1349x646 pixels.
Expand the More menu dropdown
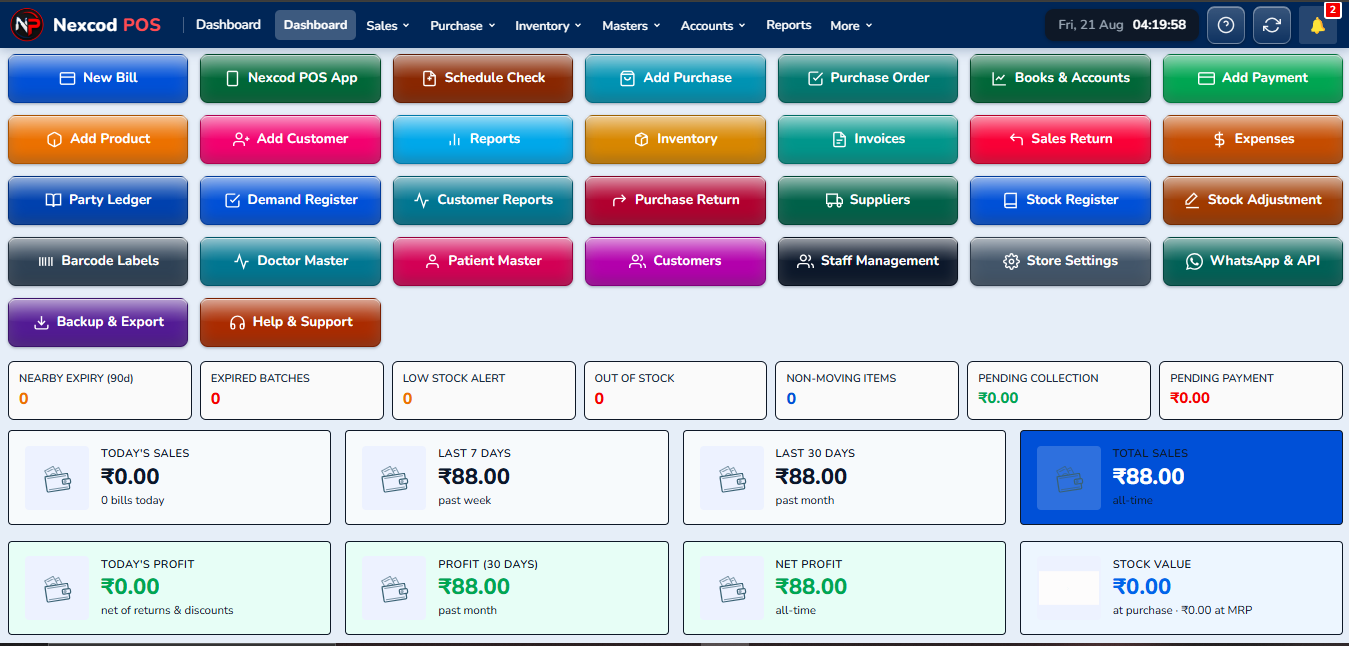[851, 26]
